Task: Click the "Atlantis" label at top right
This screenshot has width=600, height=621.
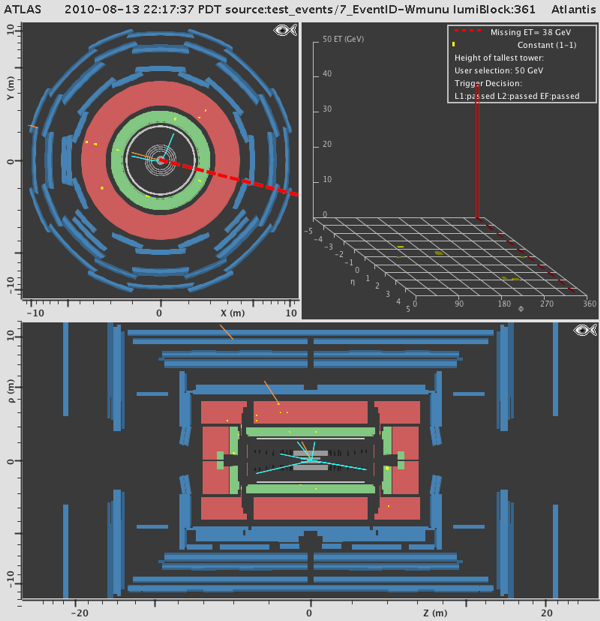Action: (x=572, y=7)
